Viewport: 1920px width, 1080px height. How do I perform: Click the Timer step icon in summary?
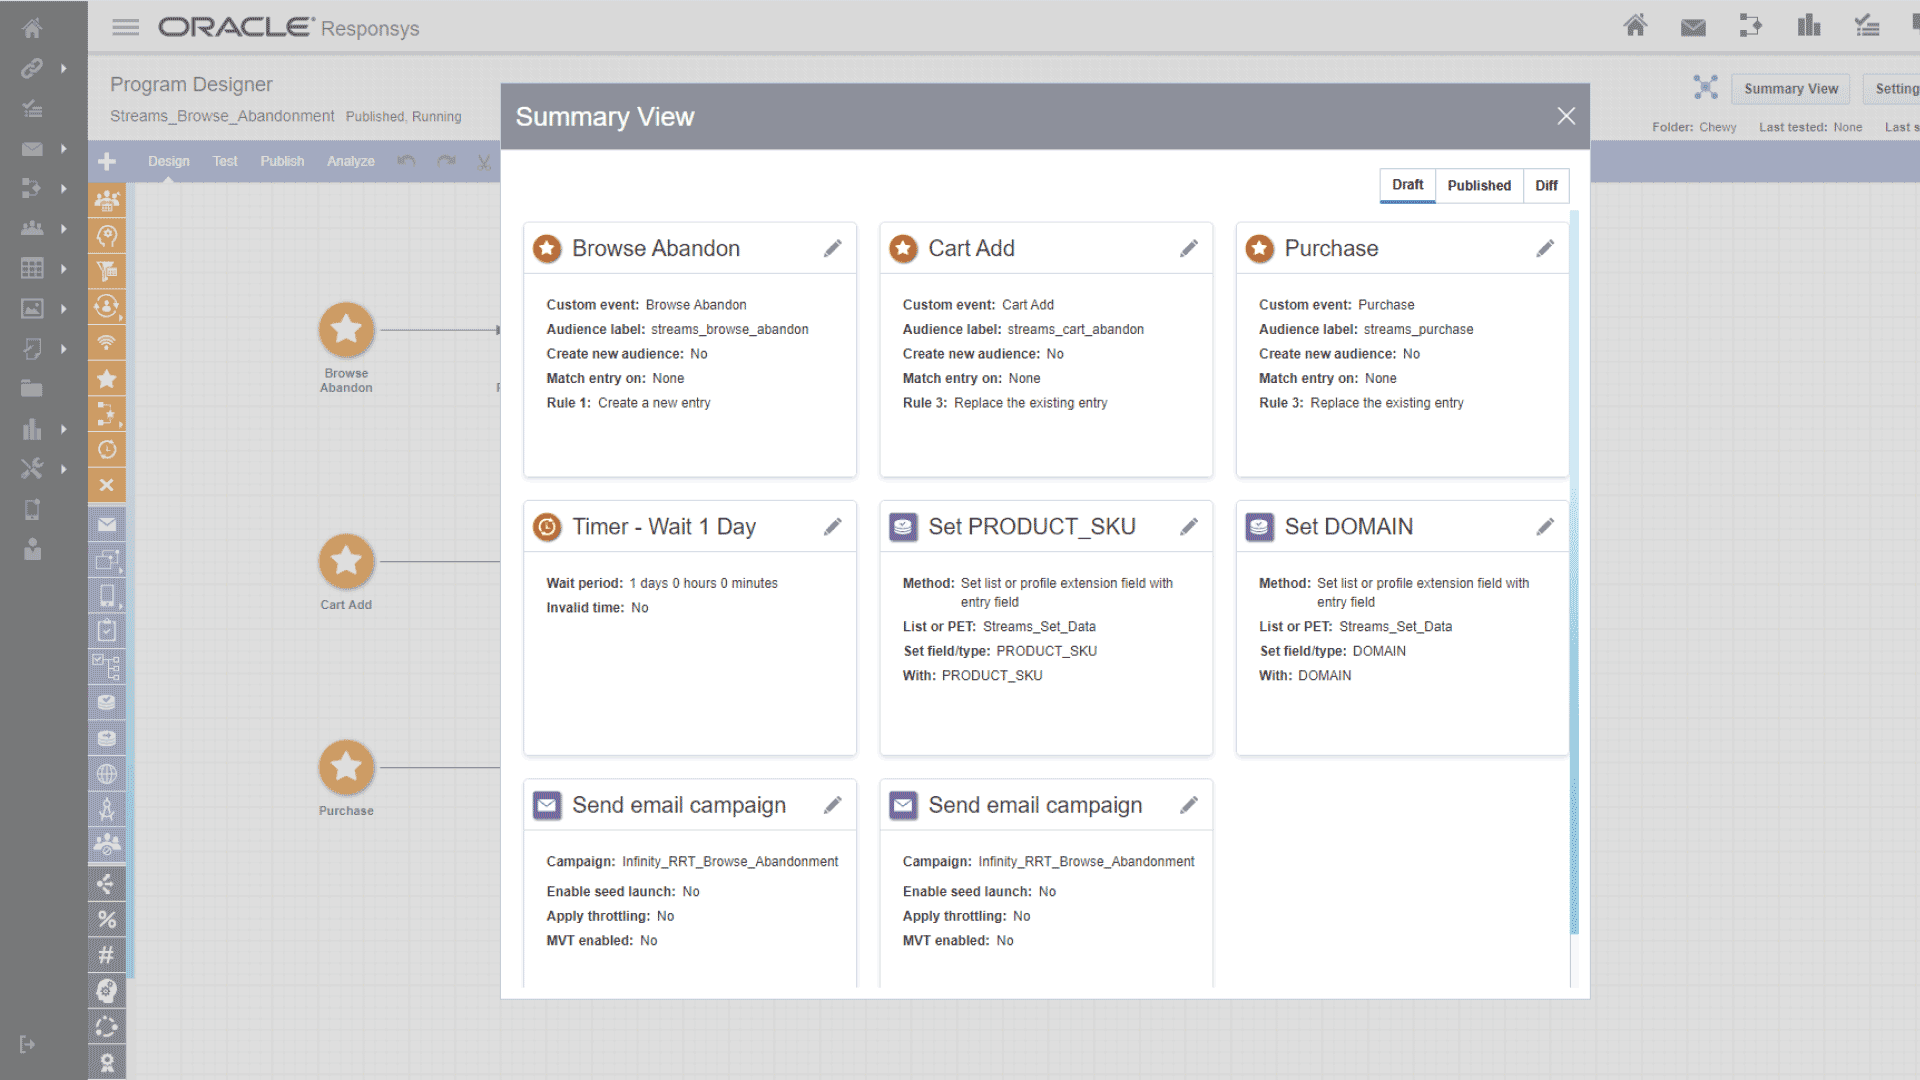click(x=546, y=525)
